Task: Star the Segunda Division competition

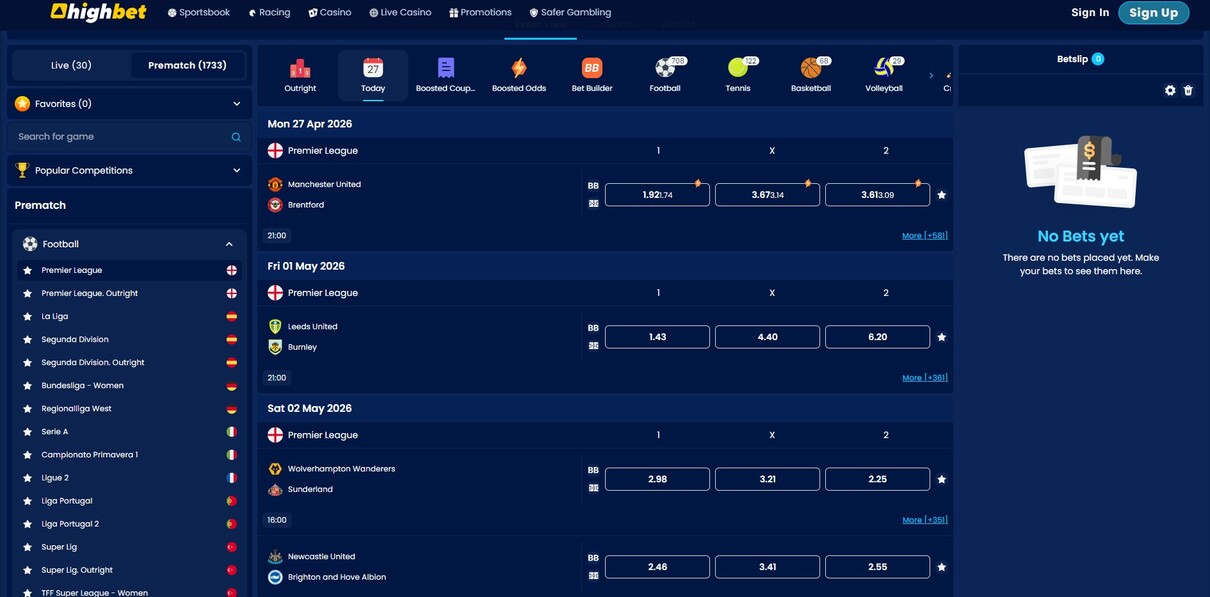Action: [27, 339]
